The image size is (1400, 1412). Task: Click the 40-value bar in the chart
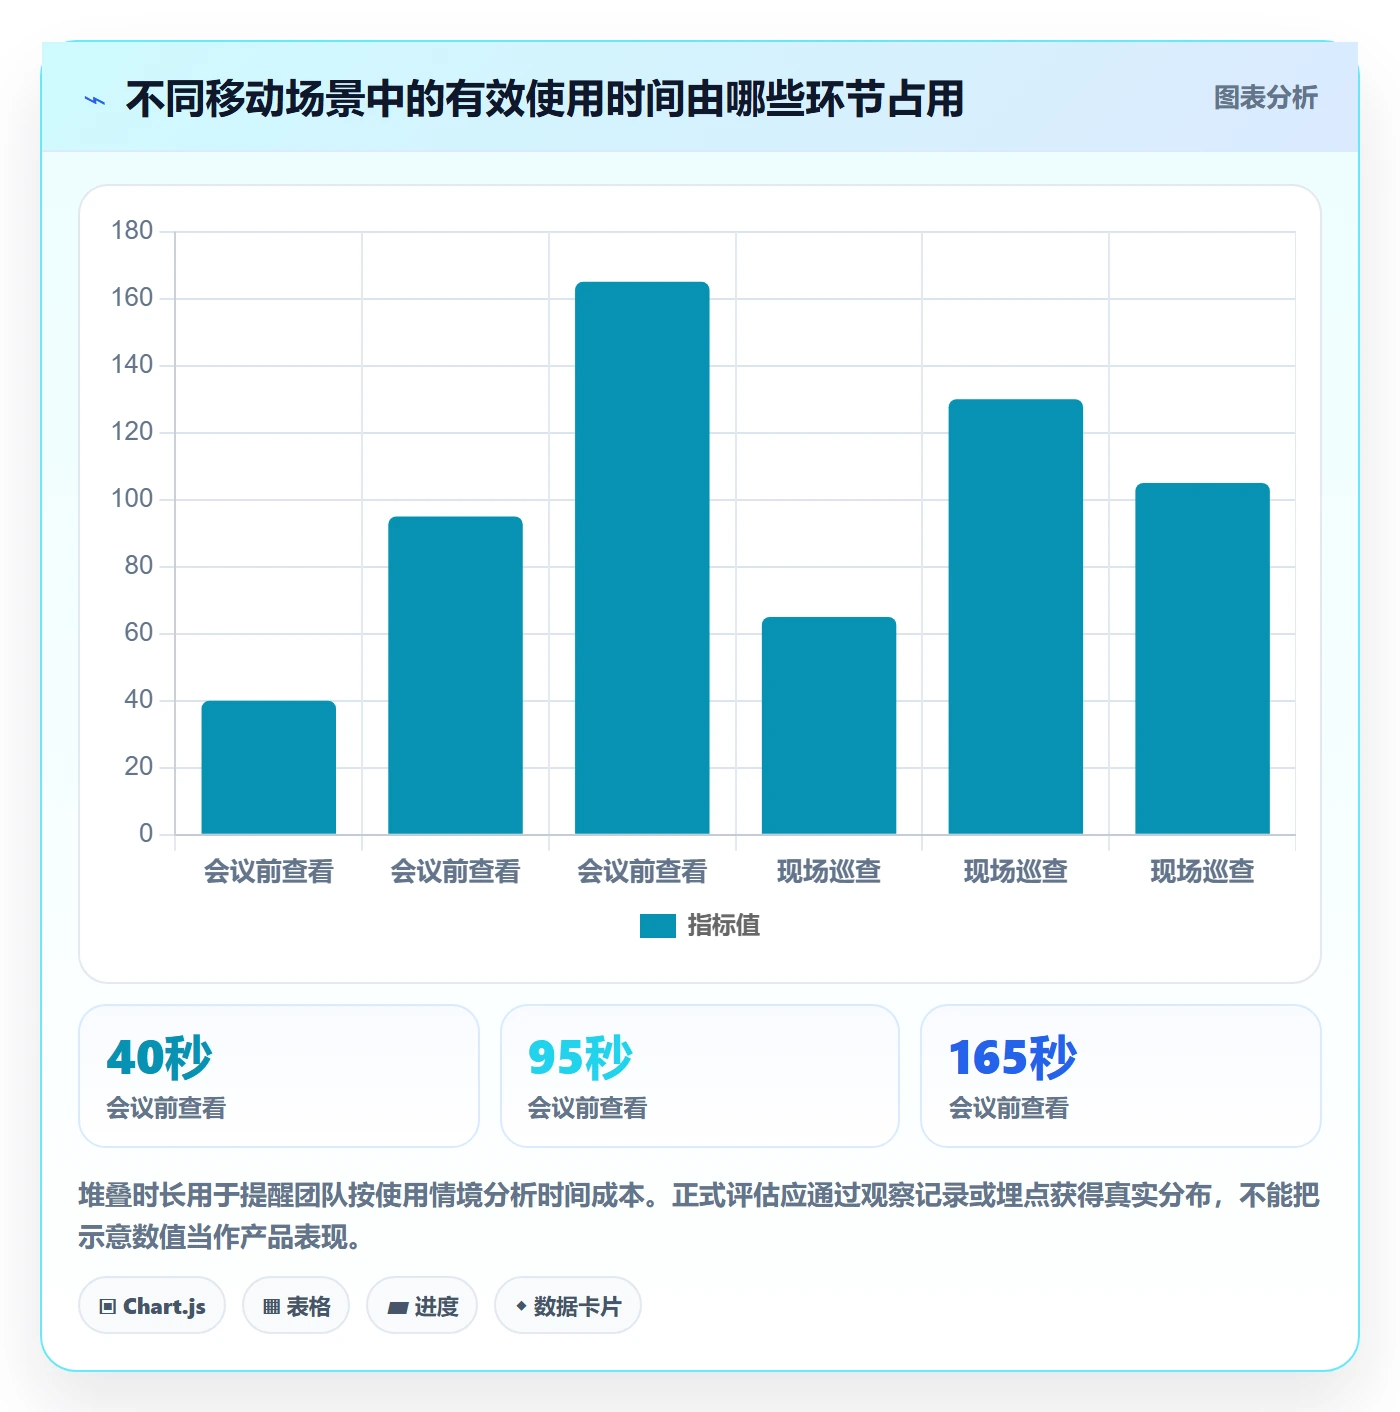(x=269, y=767)
